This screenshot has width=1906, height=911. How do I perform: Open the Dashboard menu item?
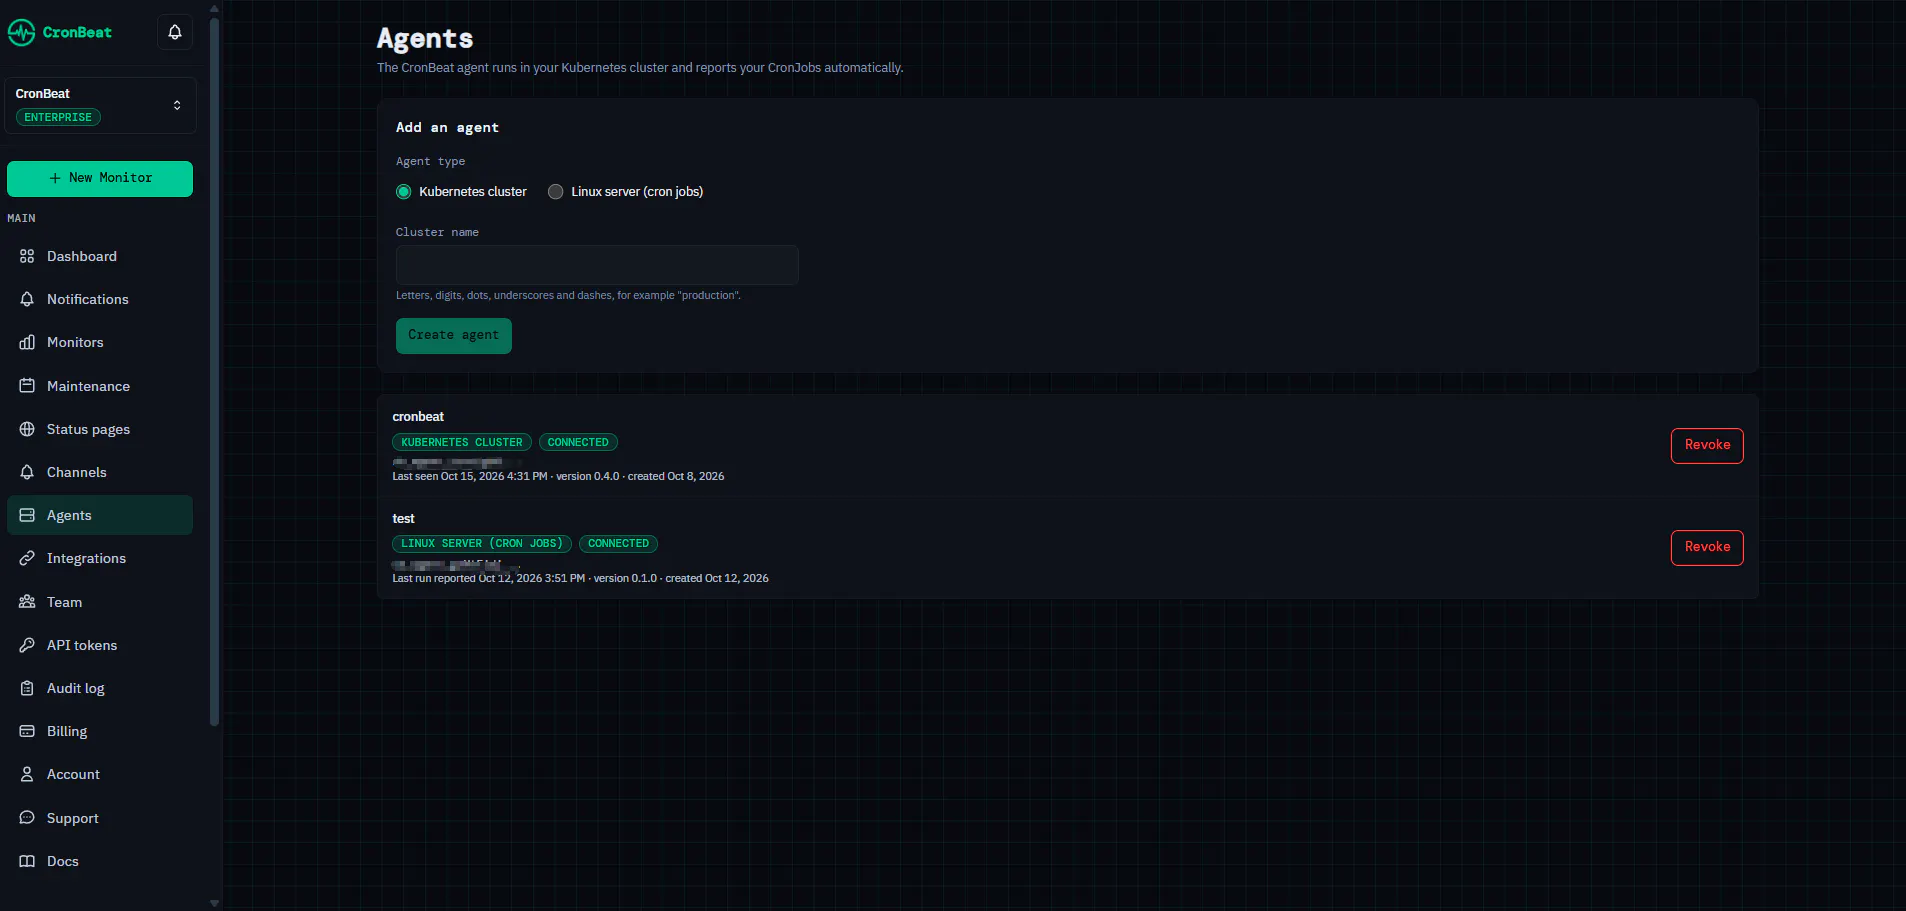pyautogui.click(x=100, y=256)
